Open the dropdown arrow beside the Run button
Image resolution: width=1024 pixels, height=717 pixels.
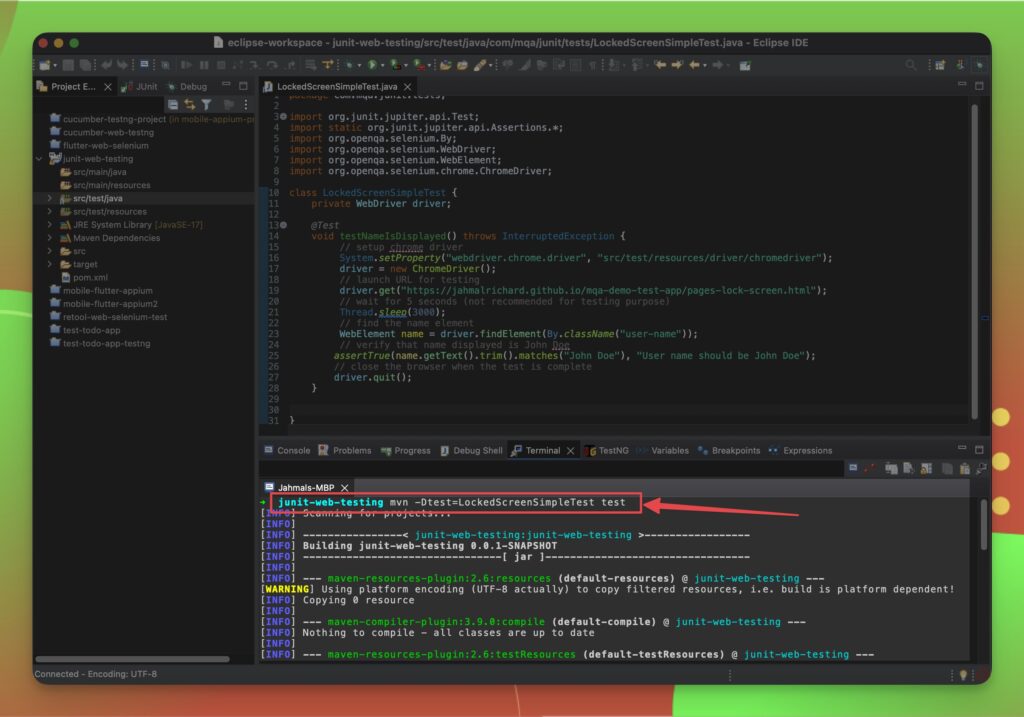click(382, 65)
